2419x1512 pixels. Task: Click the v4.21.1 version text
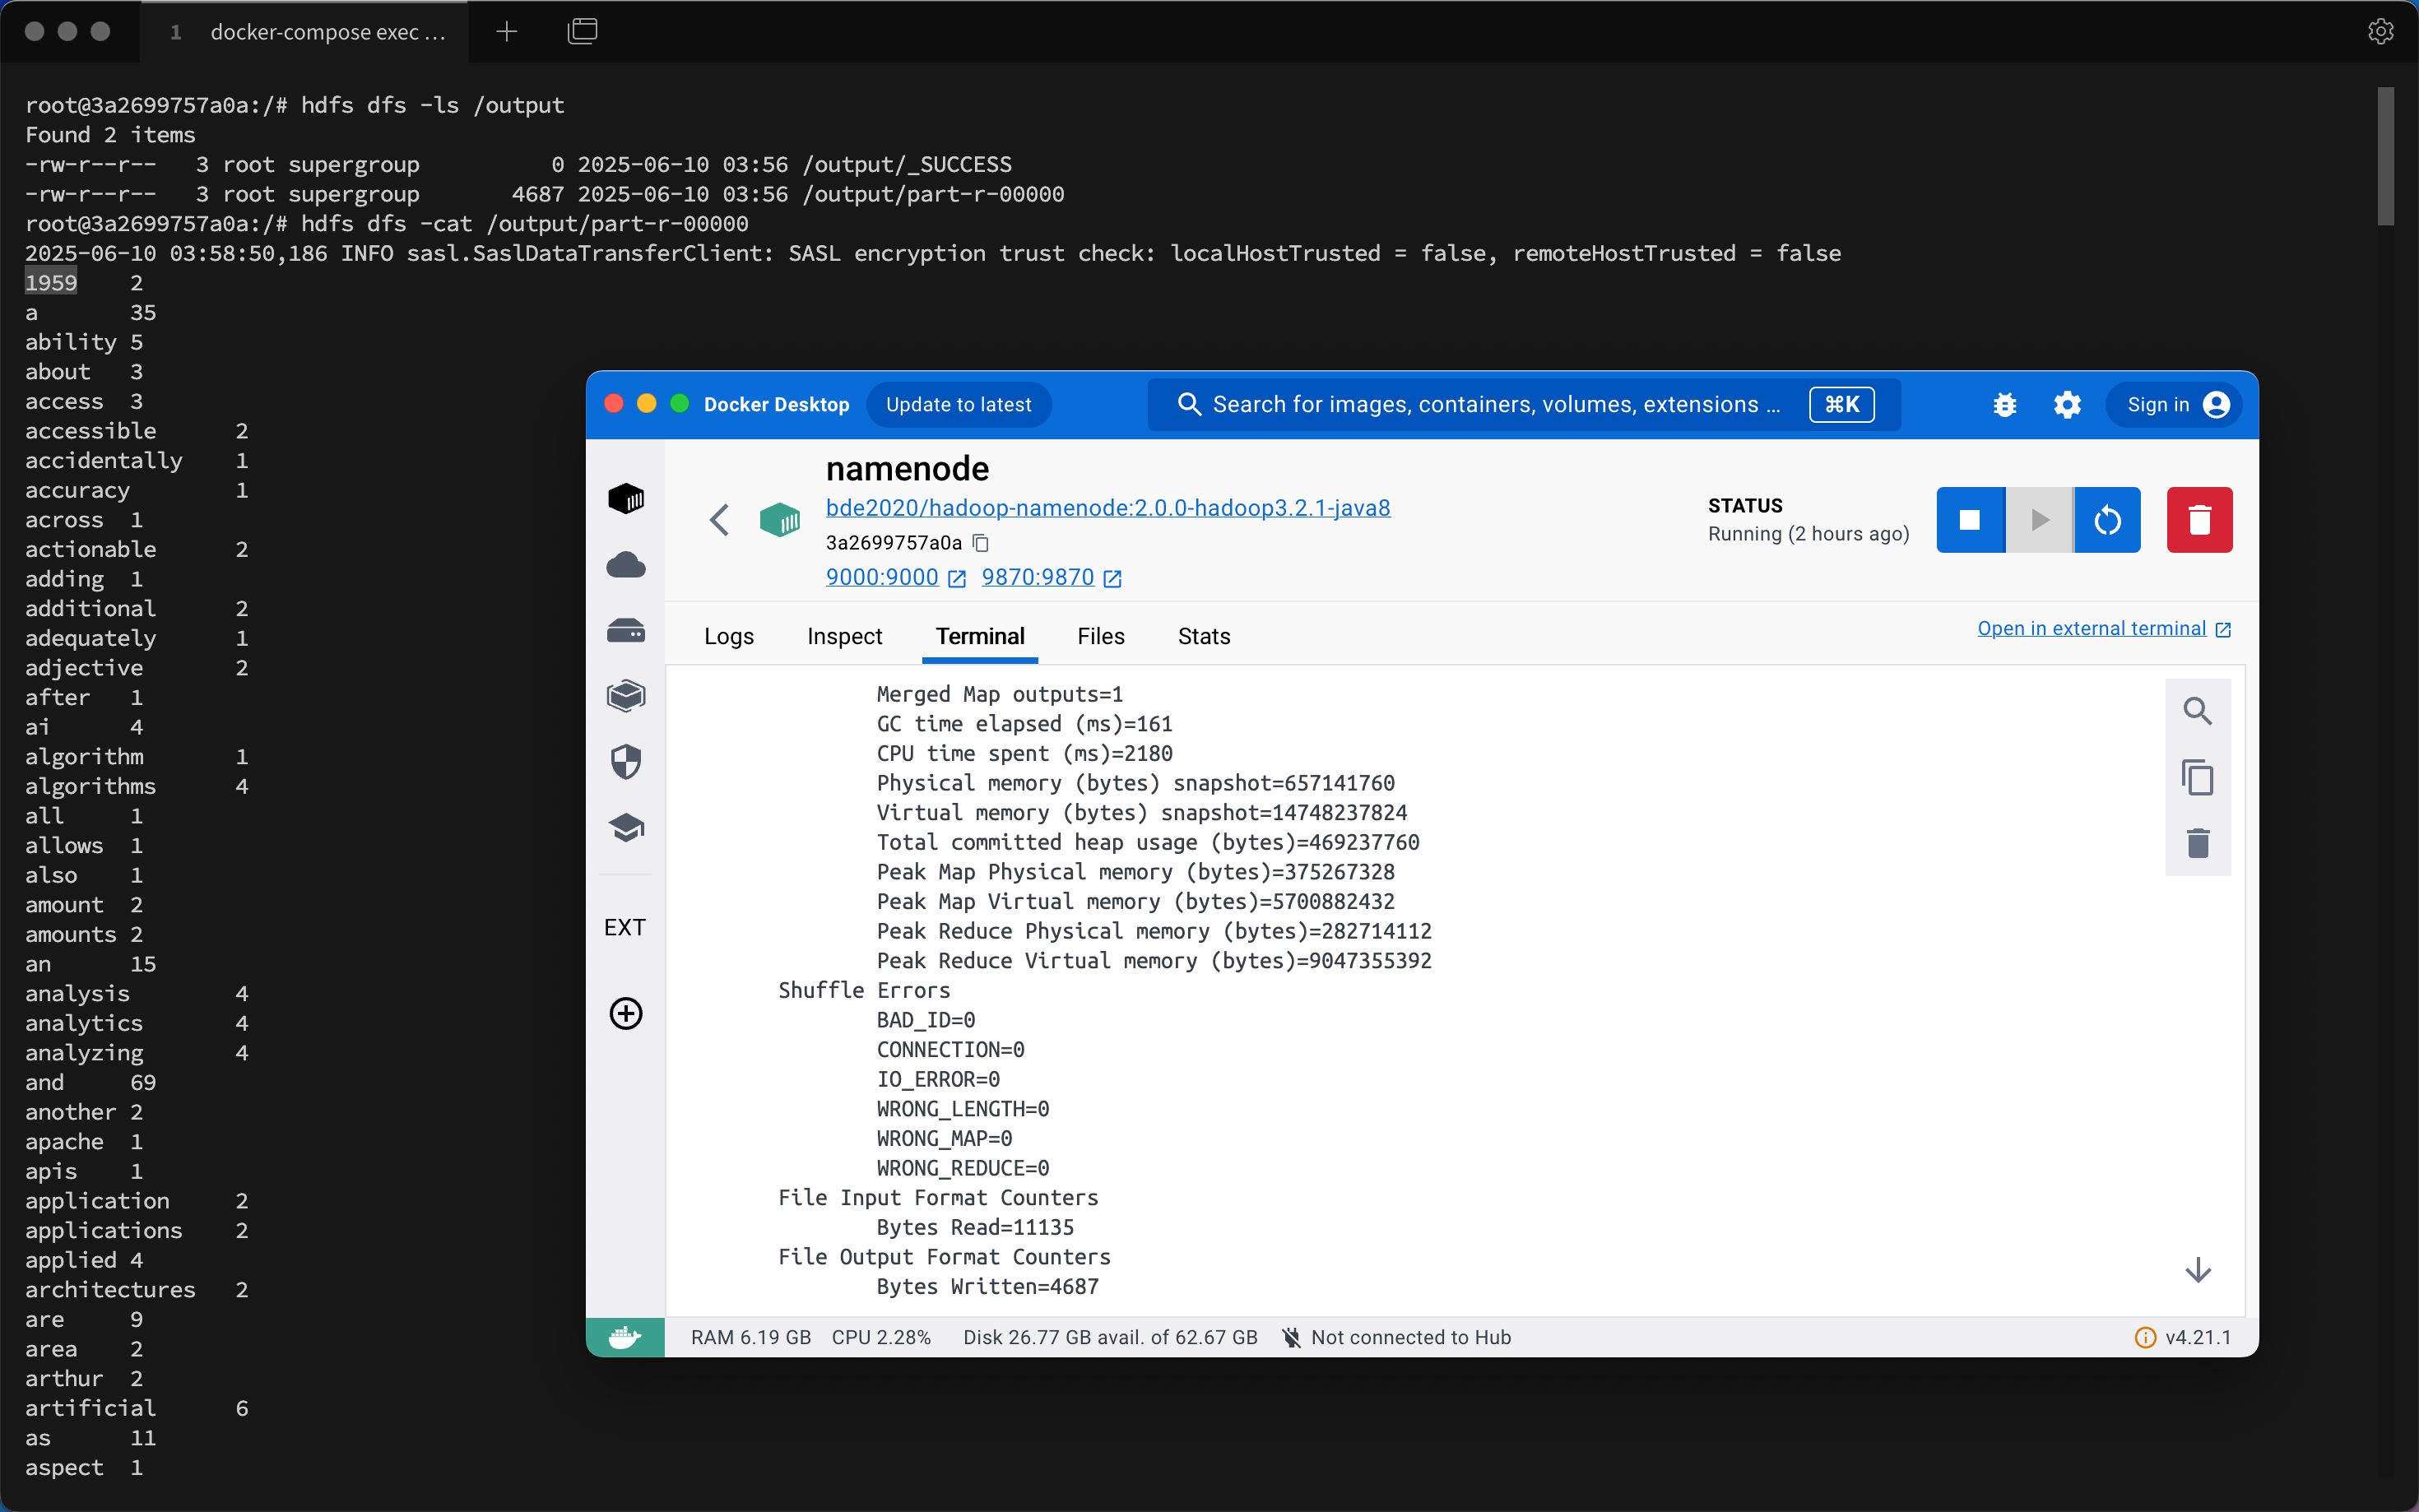tap(2198, 1337)
